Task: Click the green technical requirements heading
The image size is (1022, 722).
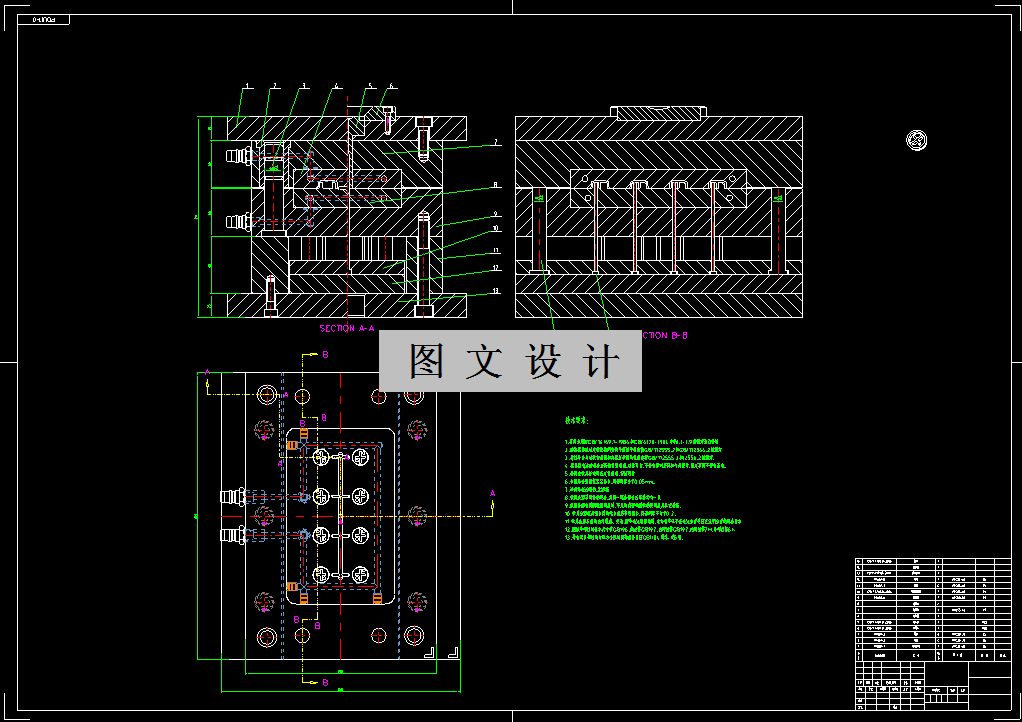Action: 577,421
